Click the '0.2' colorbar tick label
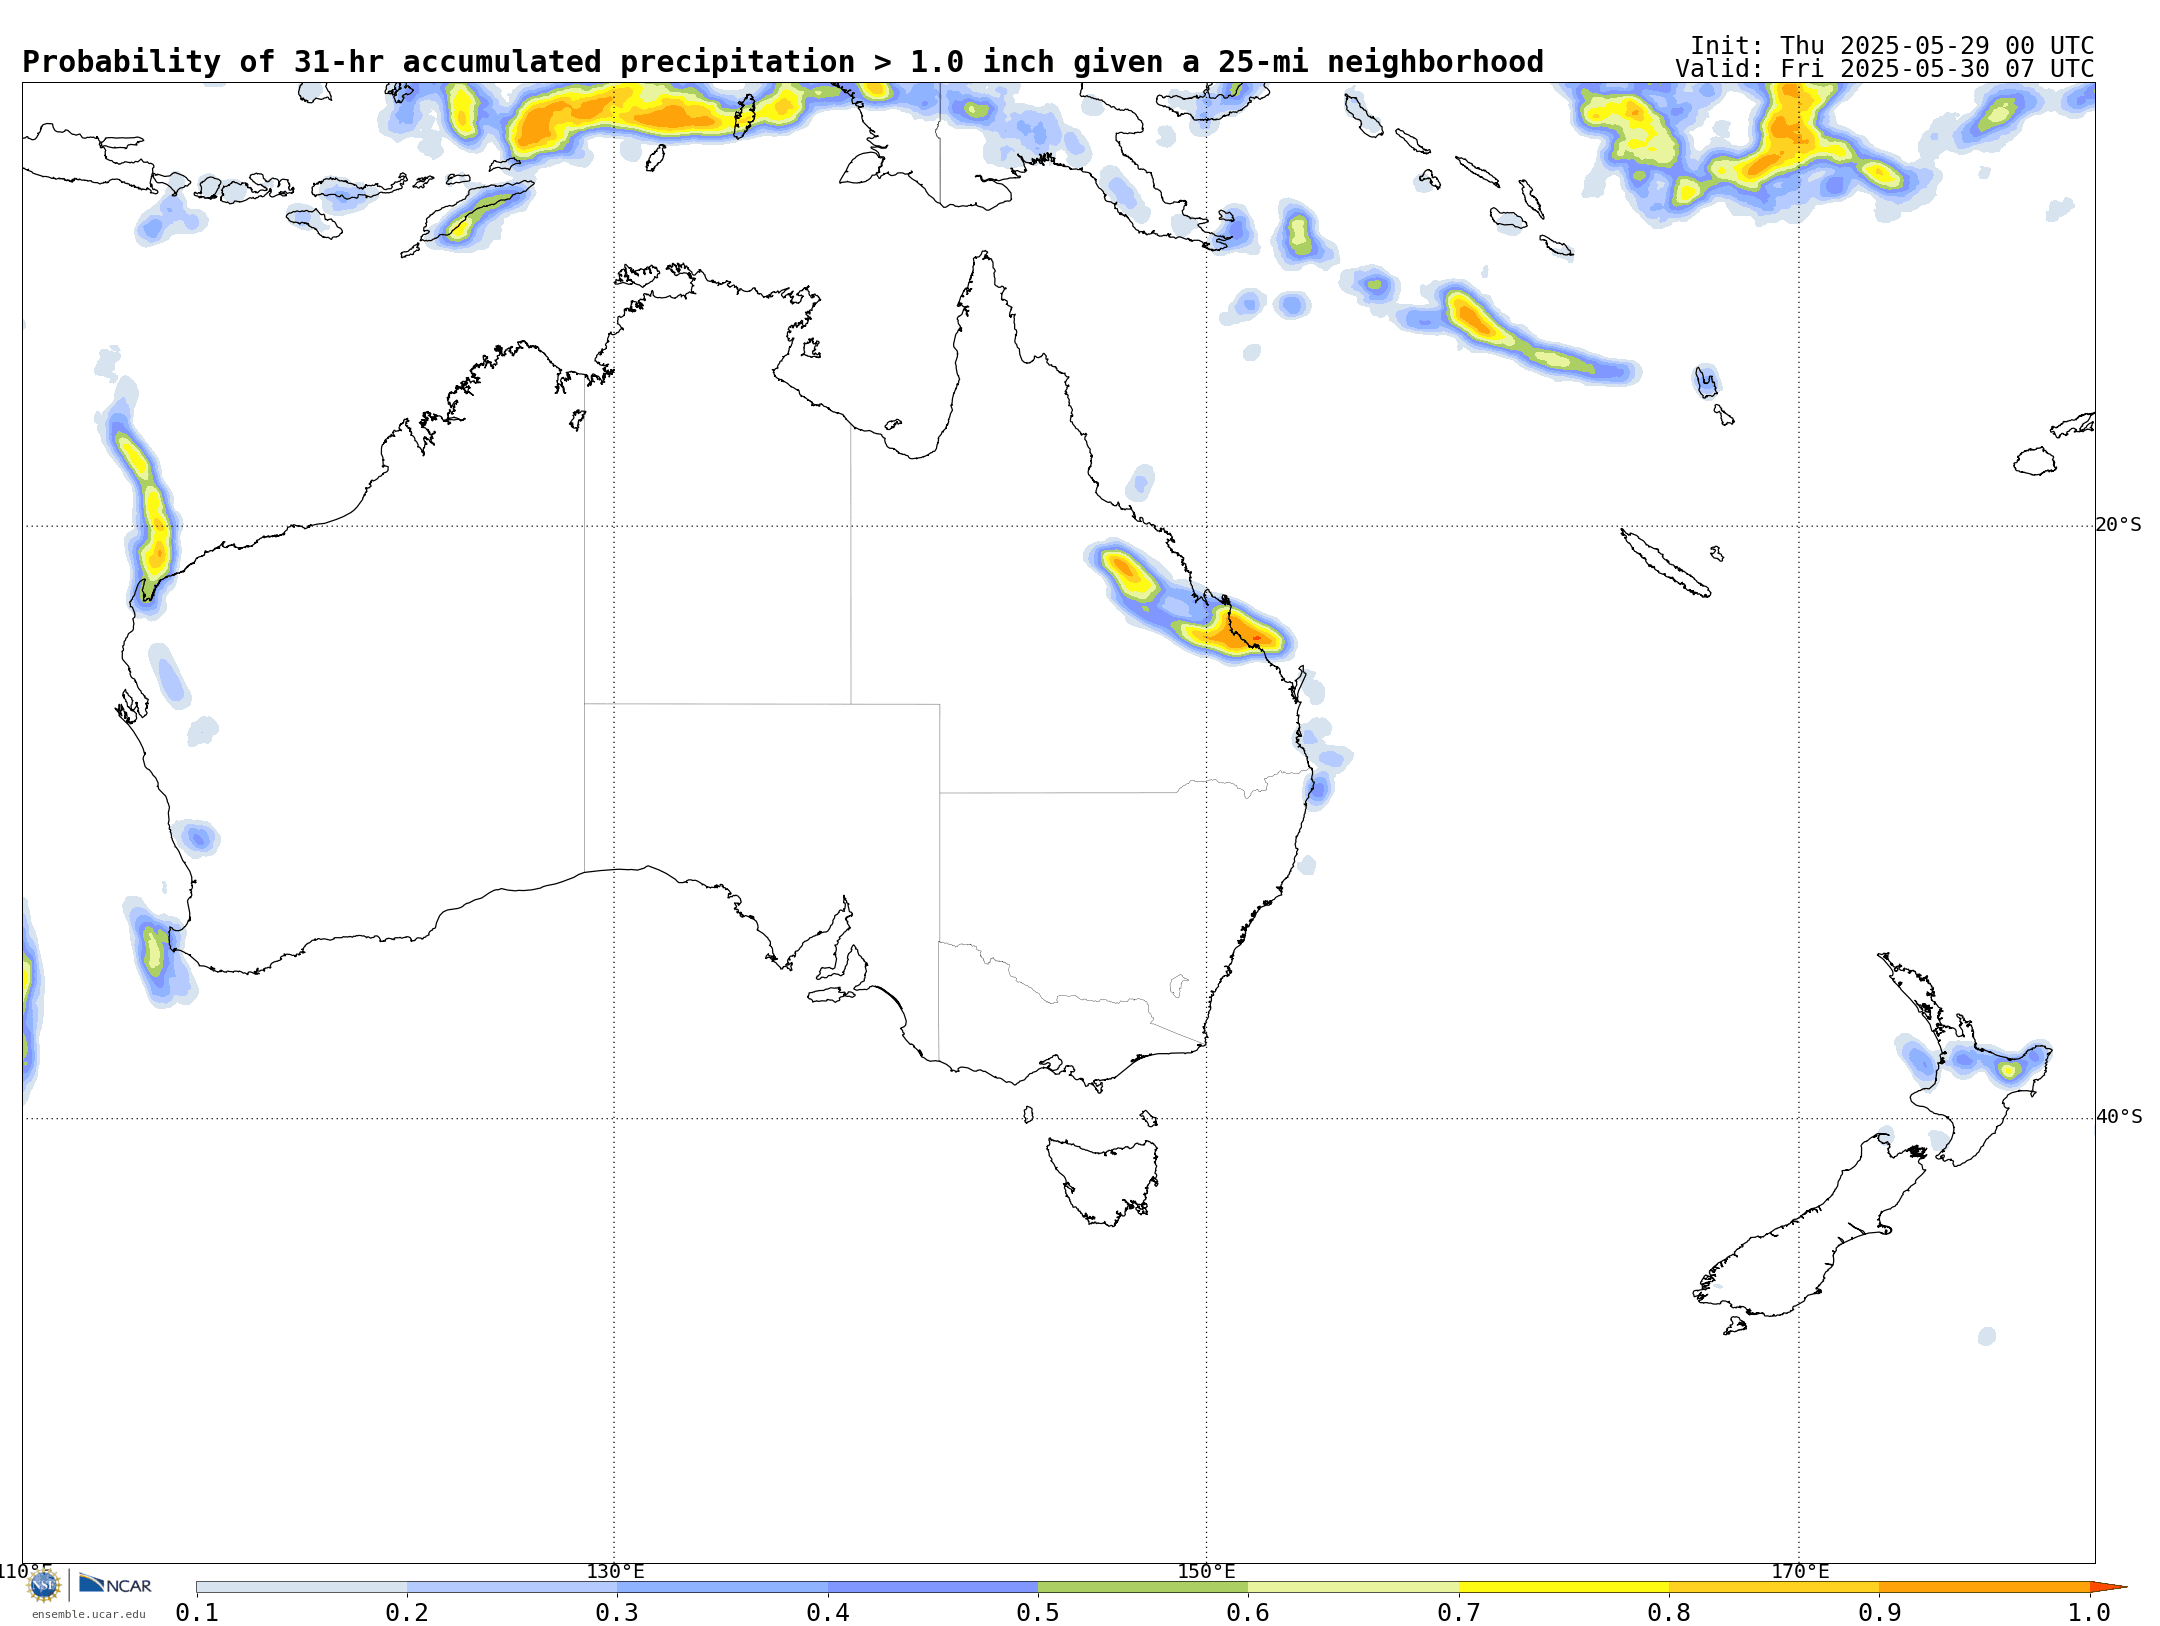The image size is (2160, 1626). click(407, 1613)
